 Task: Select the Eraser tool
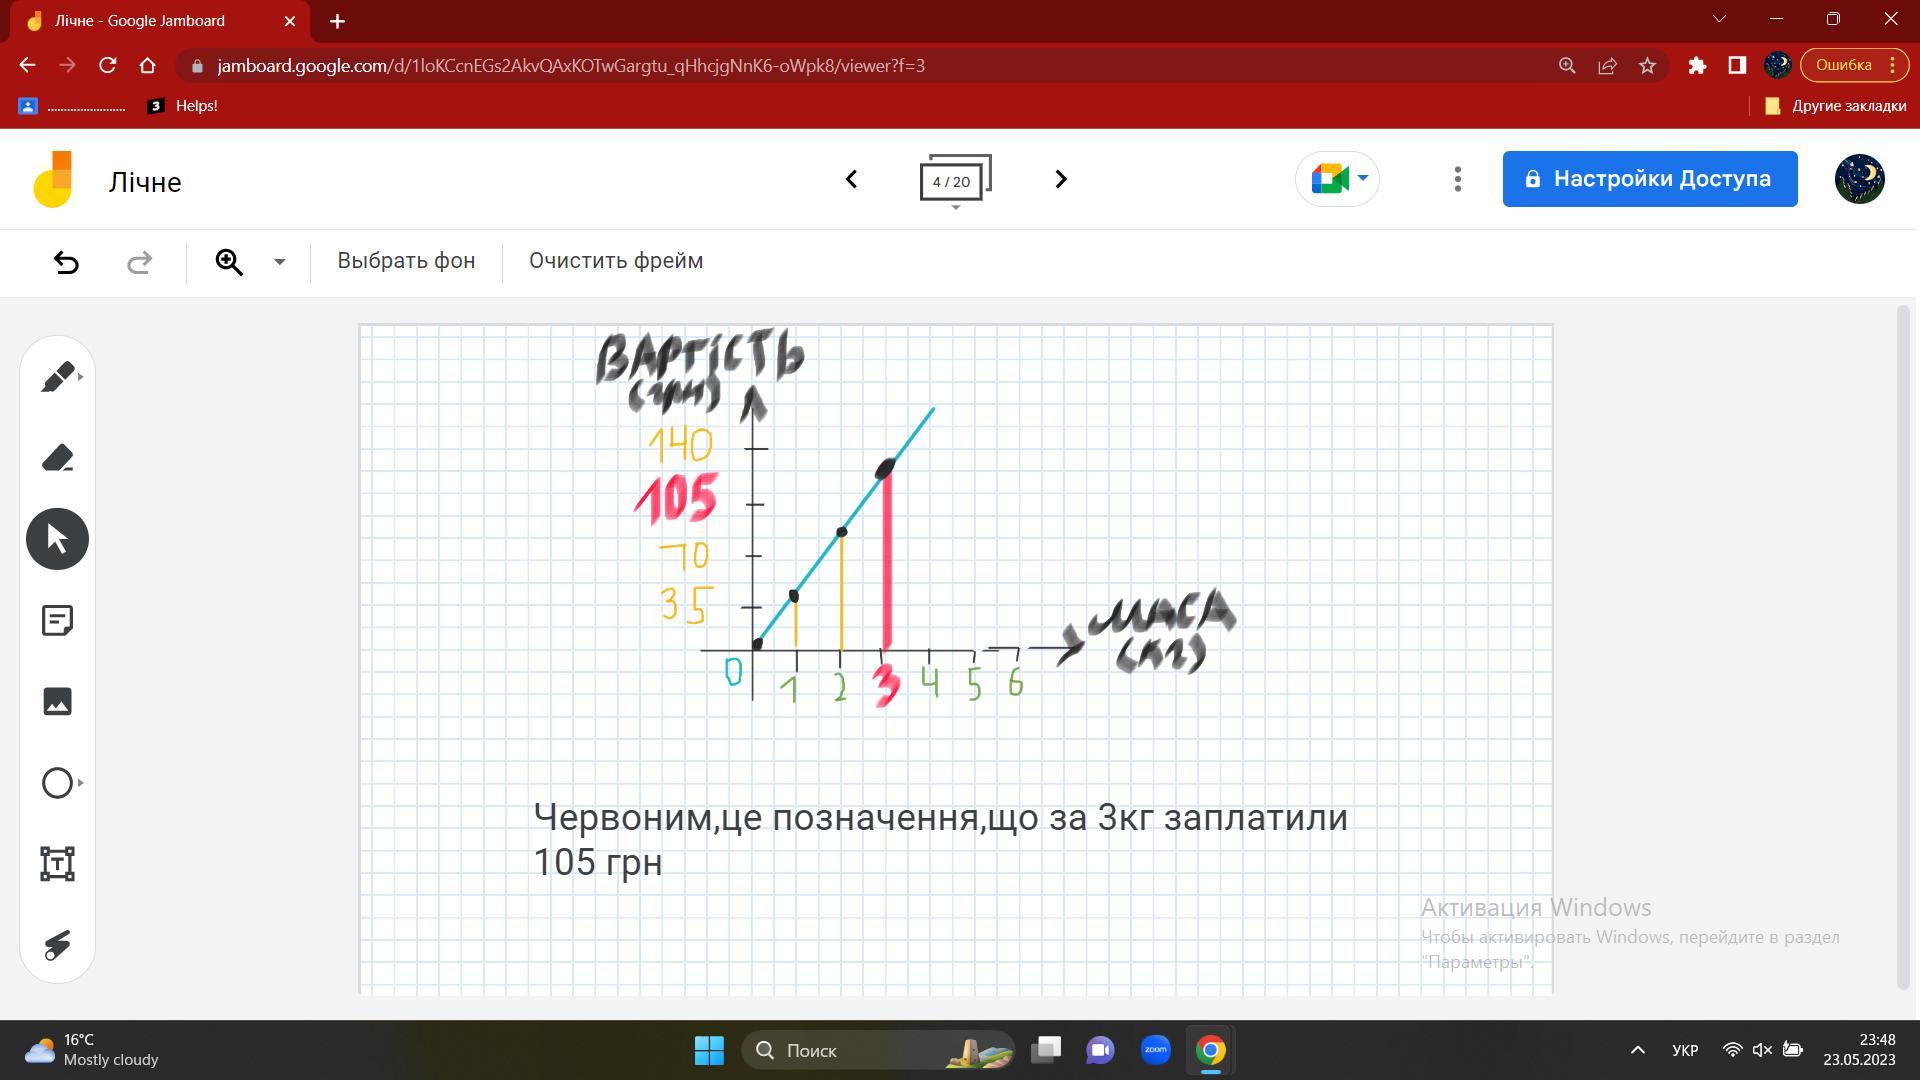(x=57, y=458)
